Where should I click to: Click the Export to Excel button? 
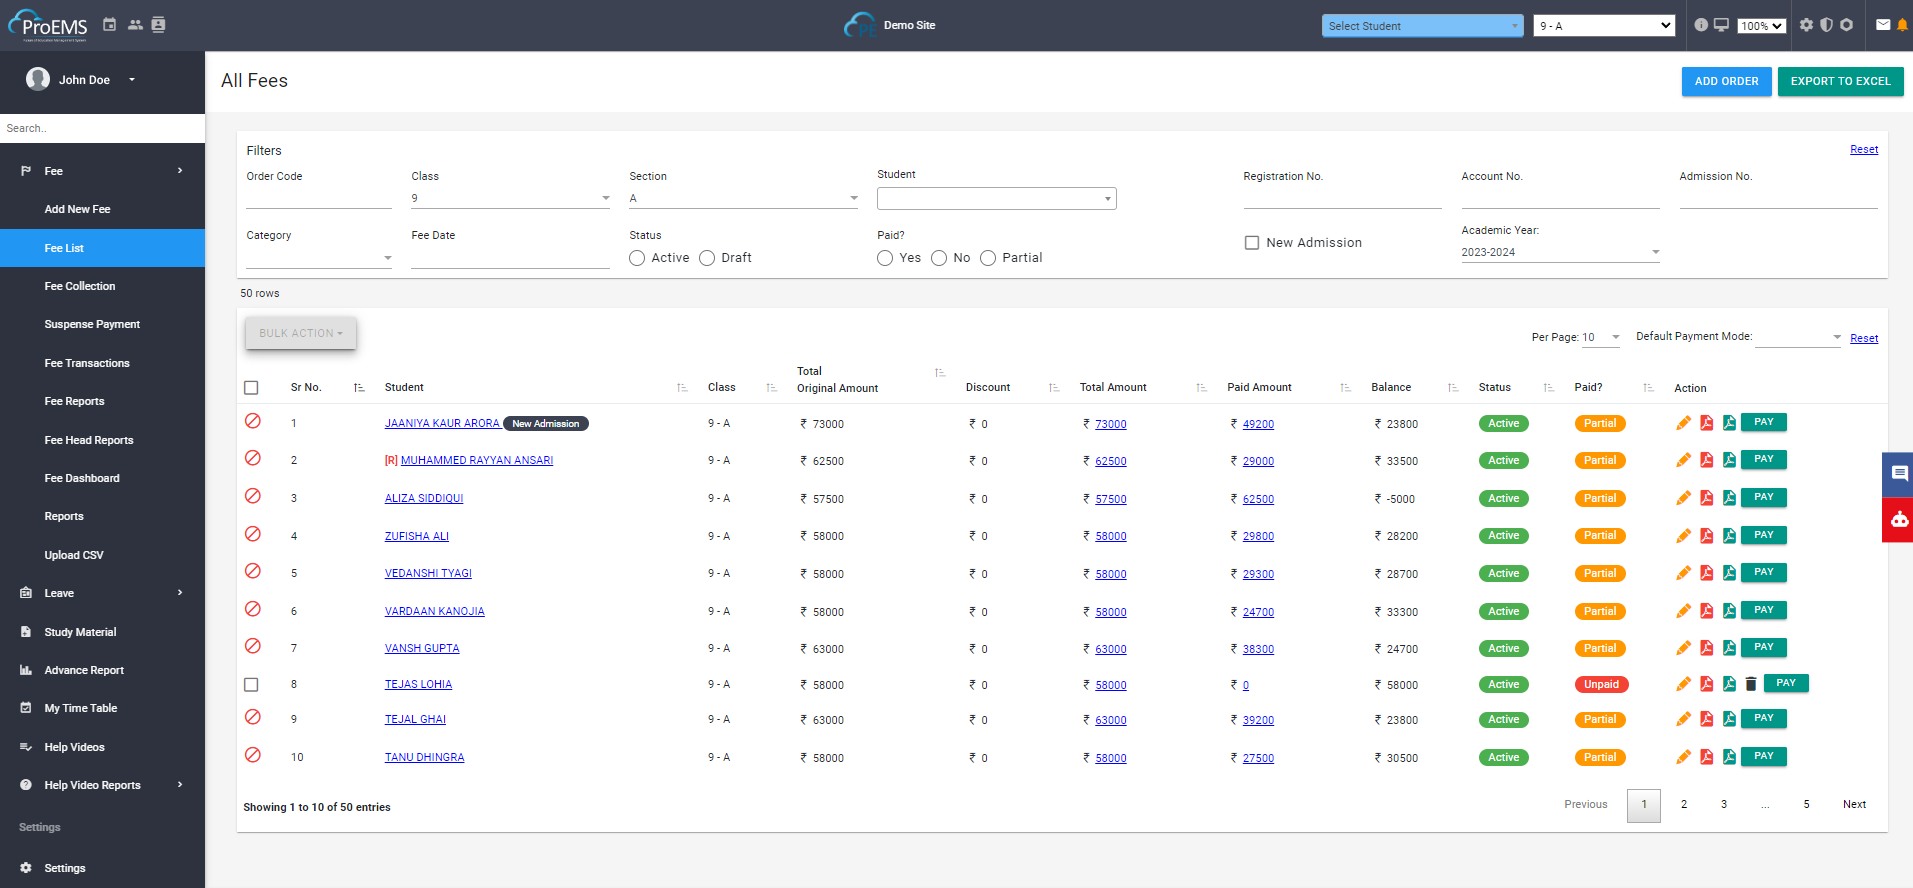(x=1840, y=81)
